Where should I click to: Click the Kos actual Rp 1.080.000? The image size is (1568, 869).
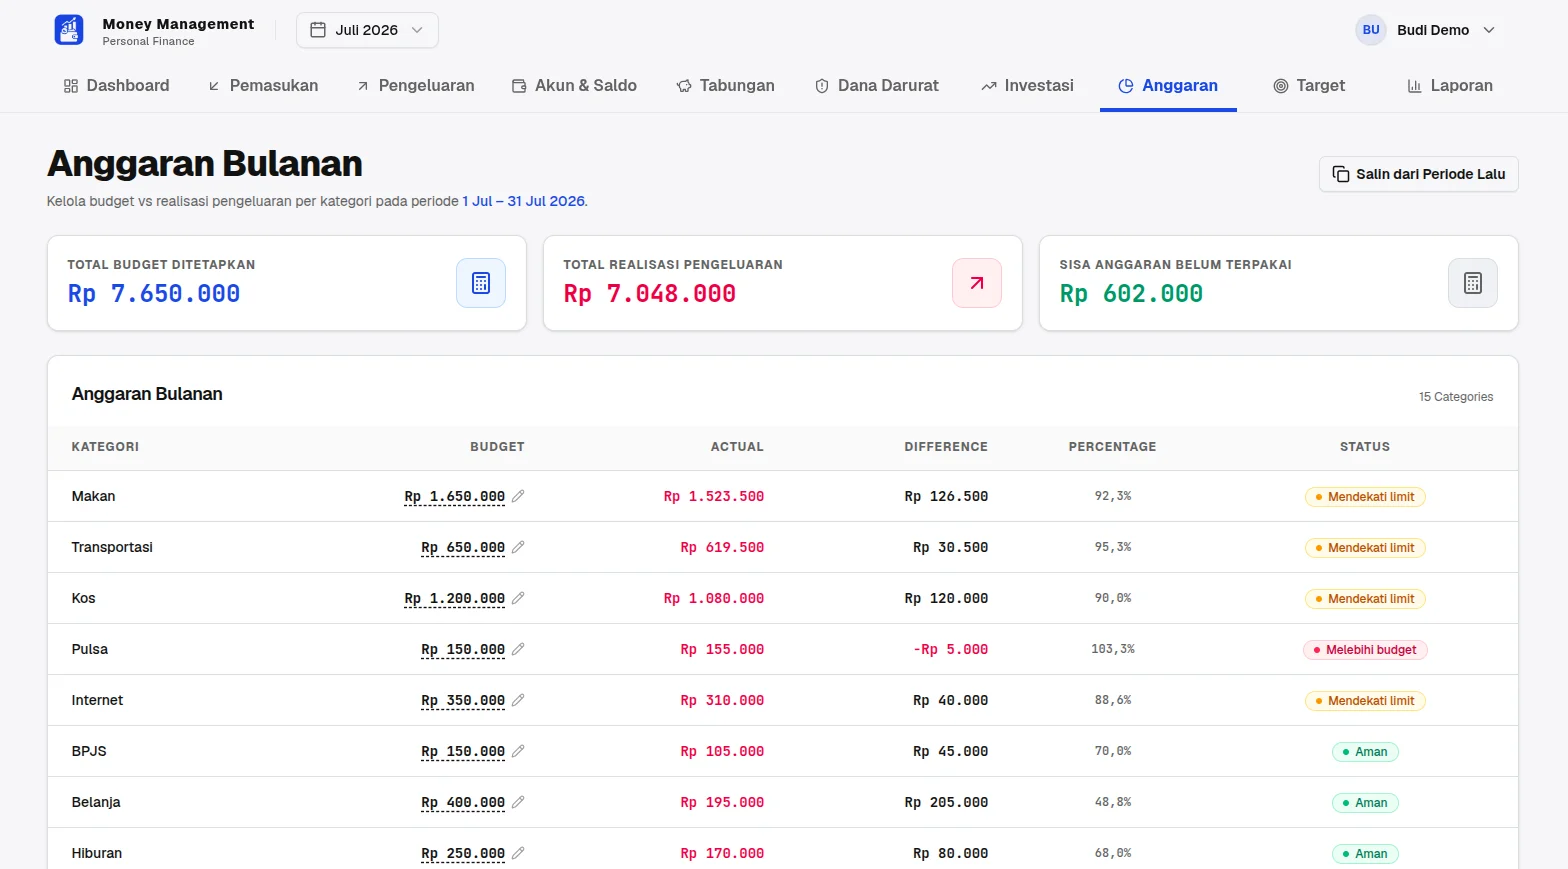click(x=714, y=599)
